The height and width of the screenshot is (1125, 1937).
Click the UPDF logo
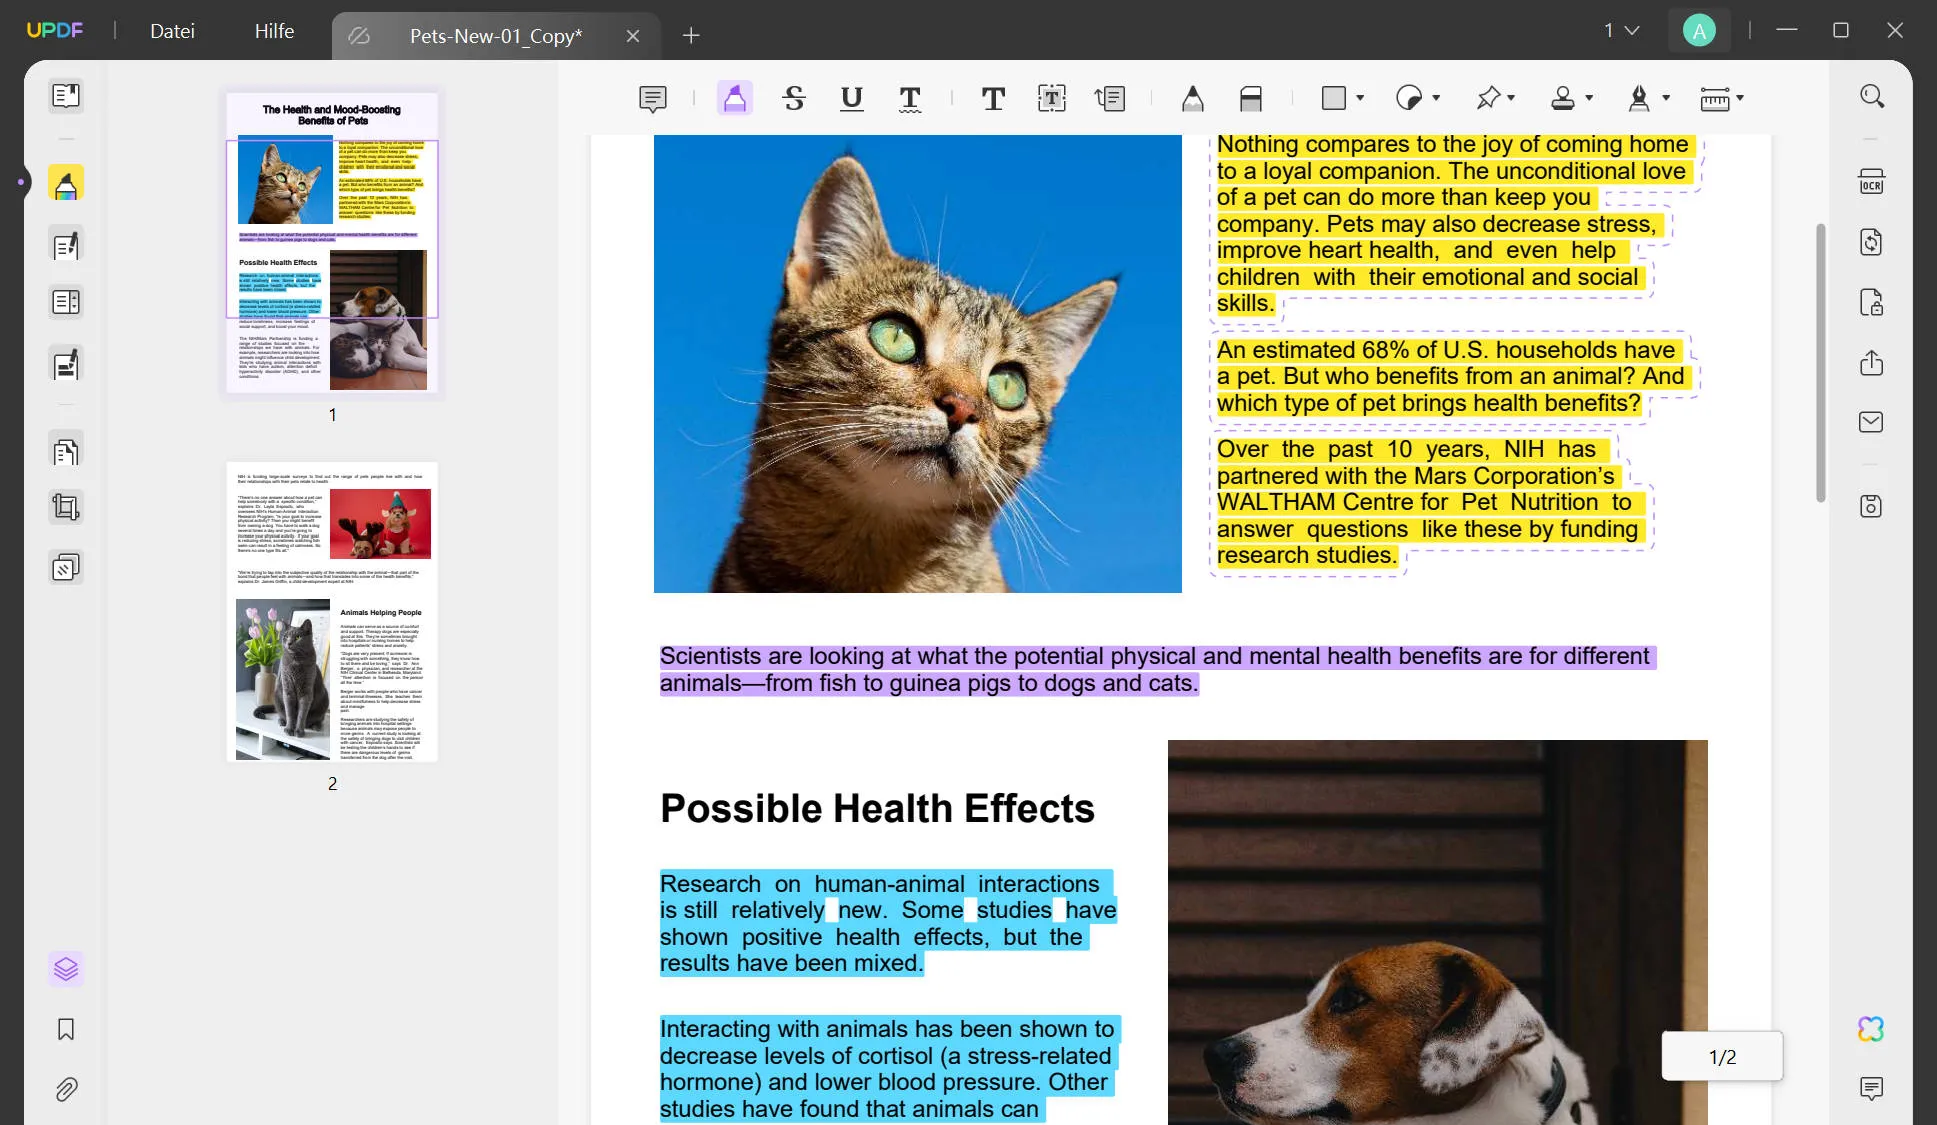54,30
